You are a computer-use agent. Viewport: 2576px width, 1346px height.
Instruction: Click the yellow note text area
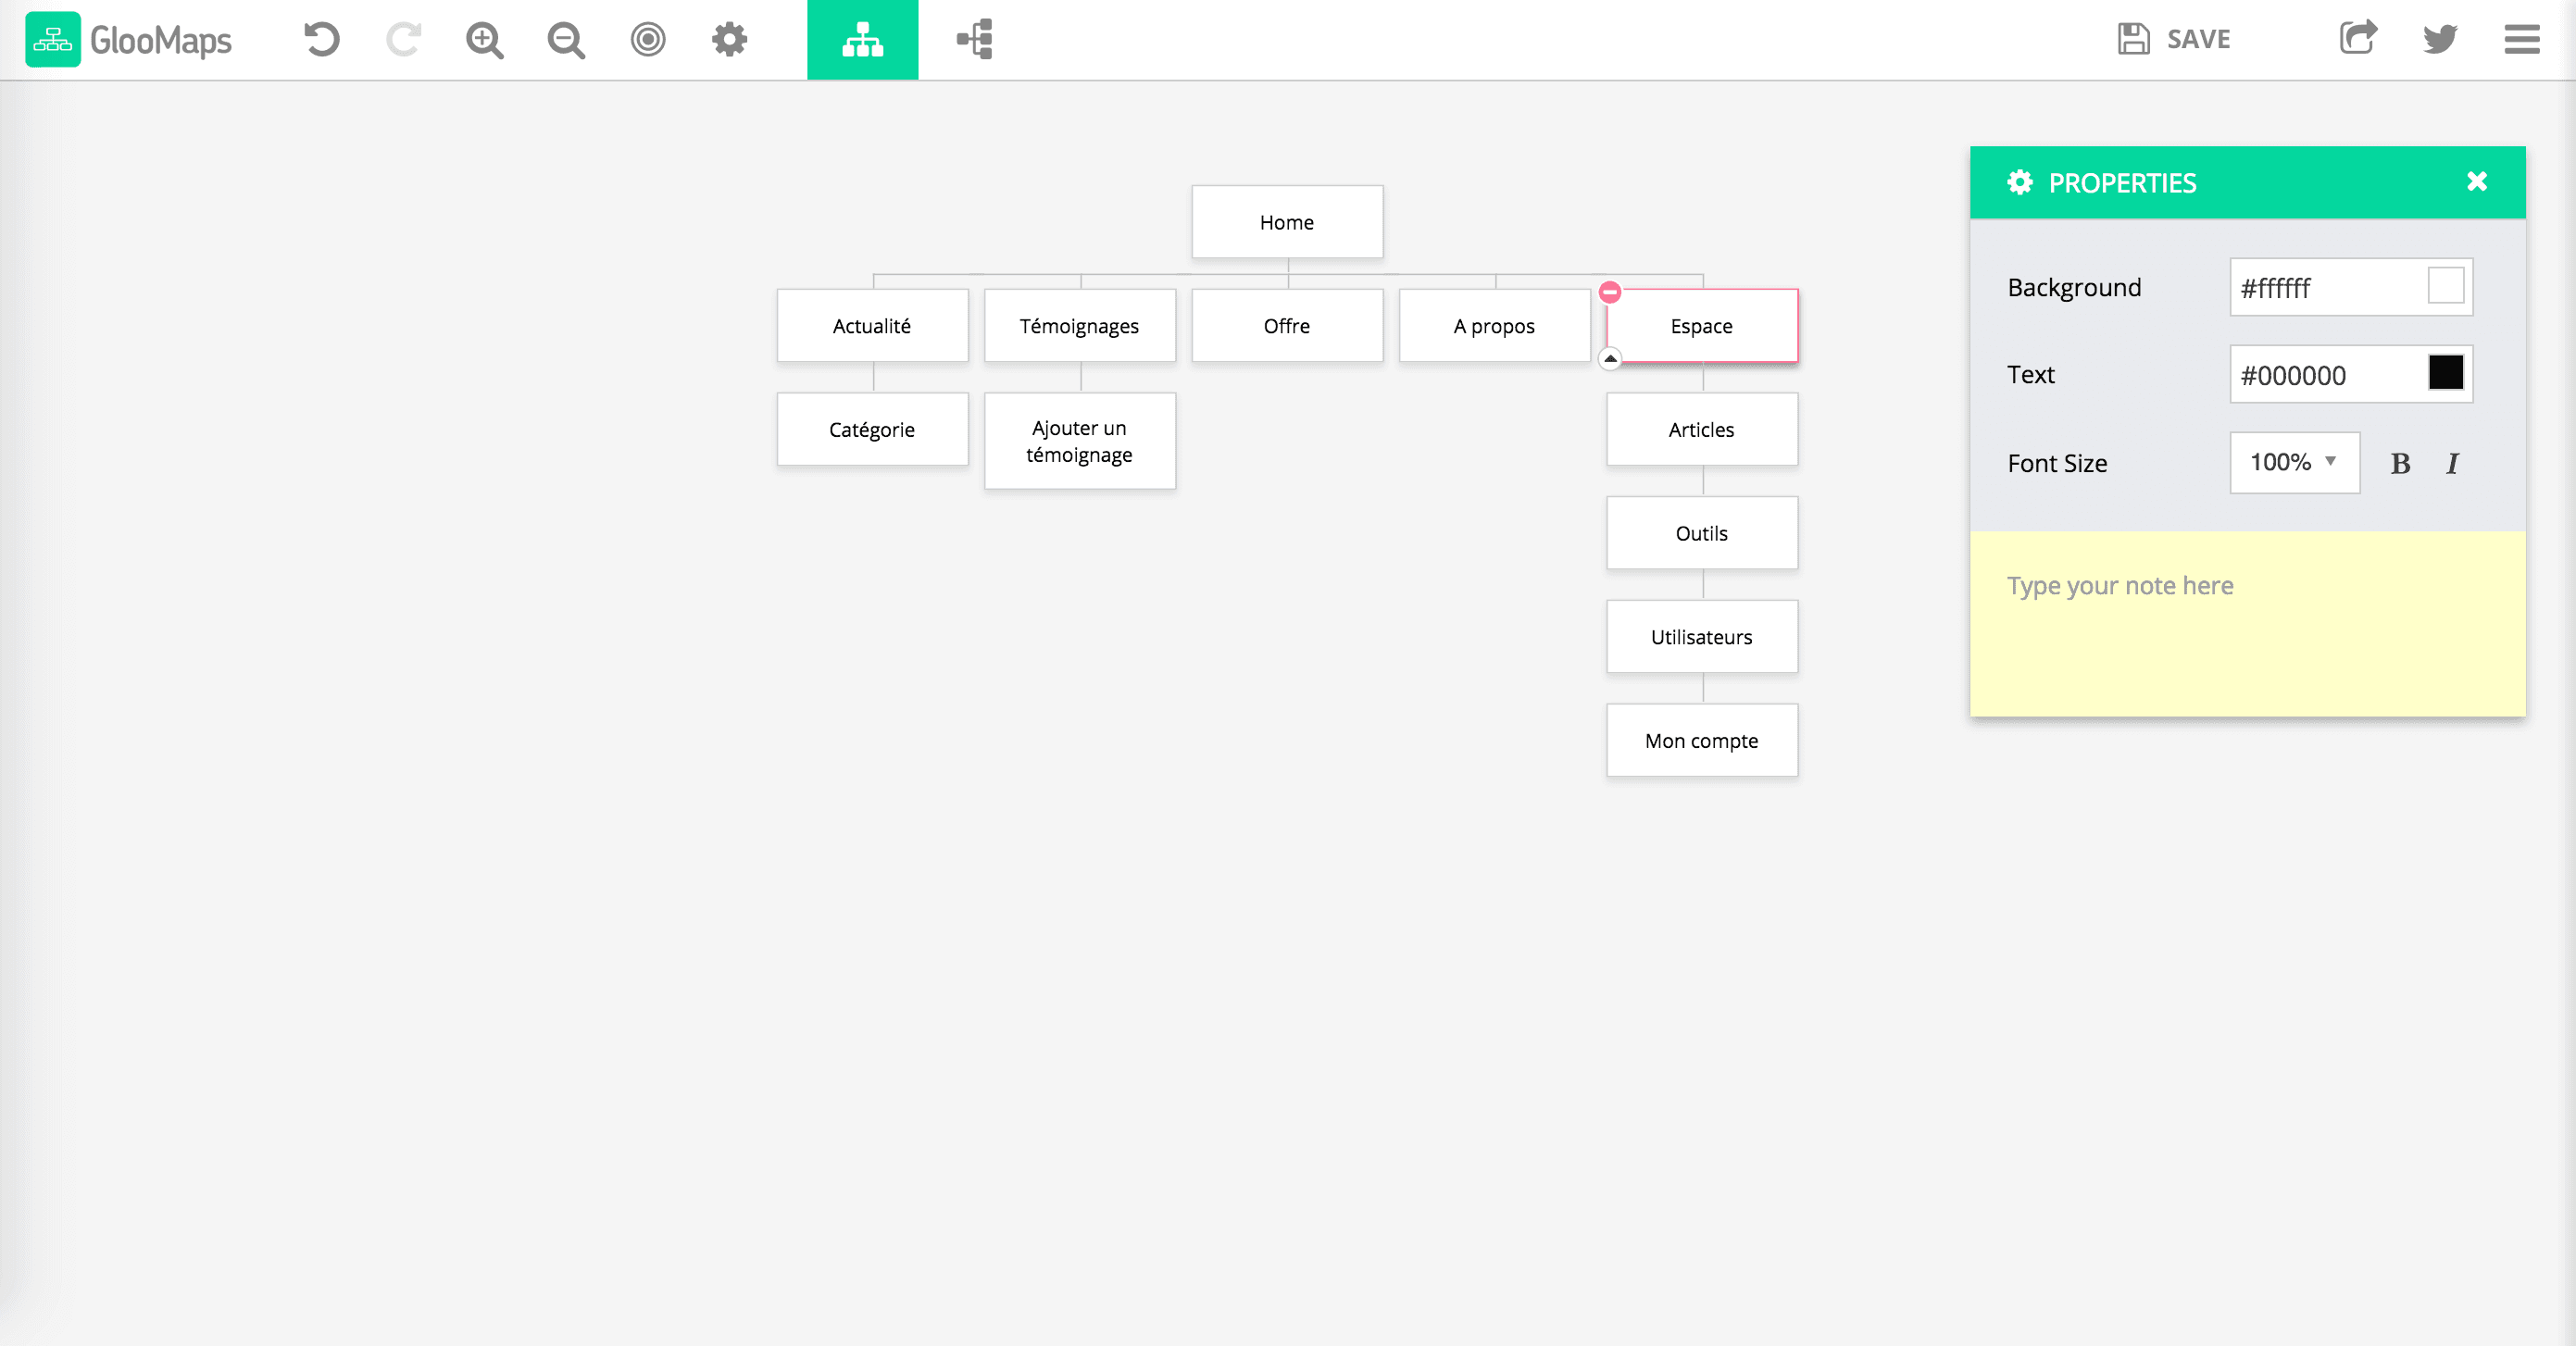click(2247, 624)
